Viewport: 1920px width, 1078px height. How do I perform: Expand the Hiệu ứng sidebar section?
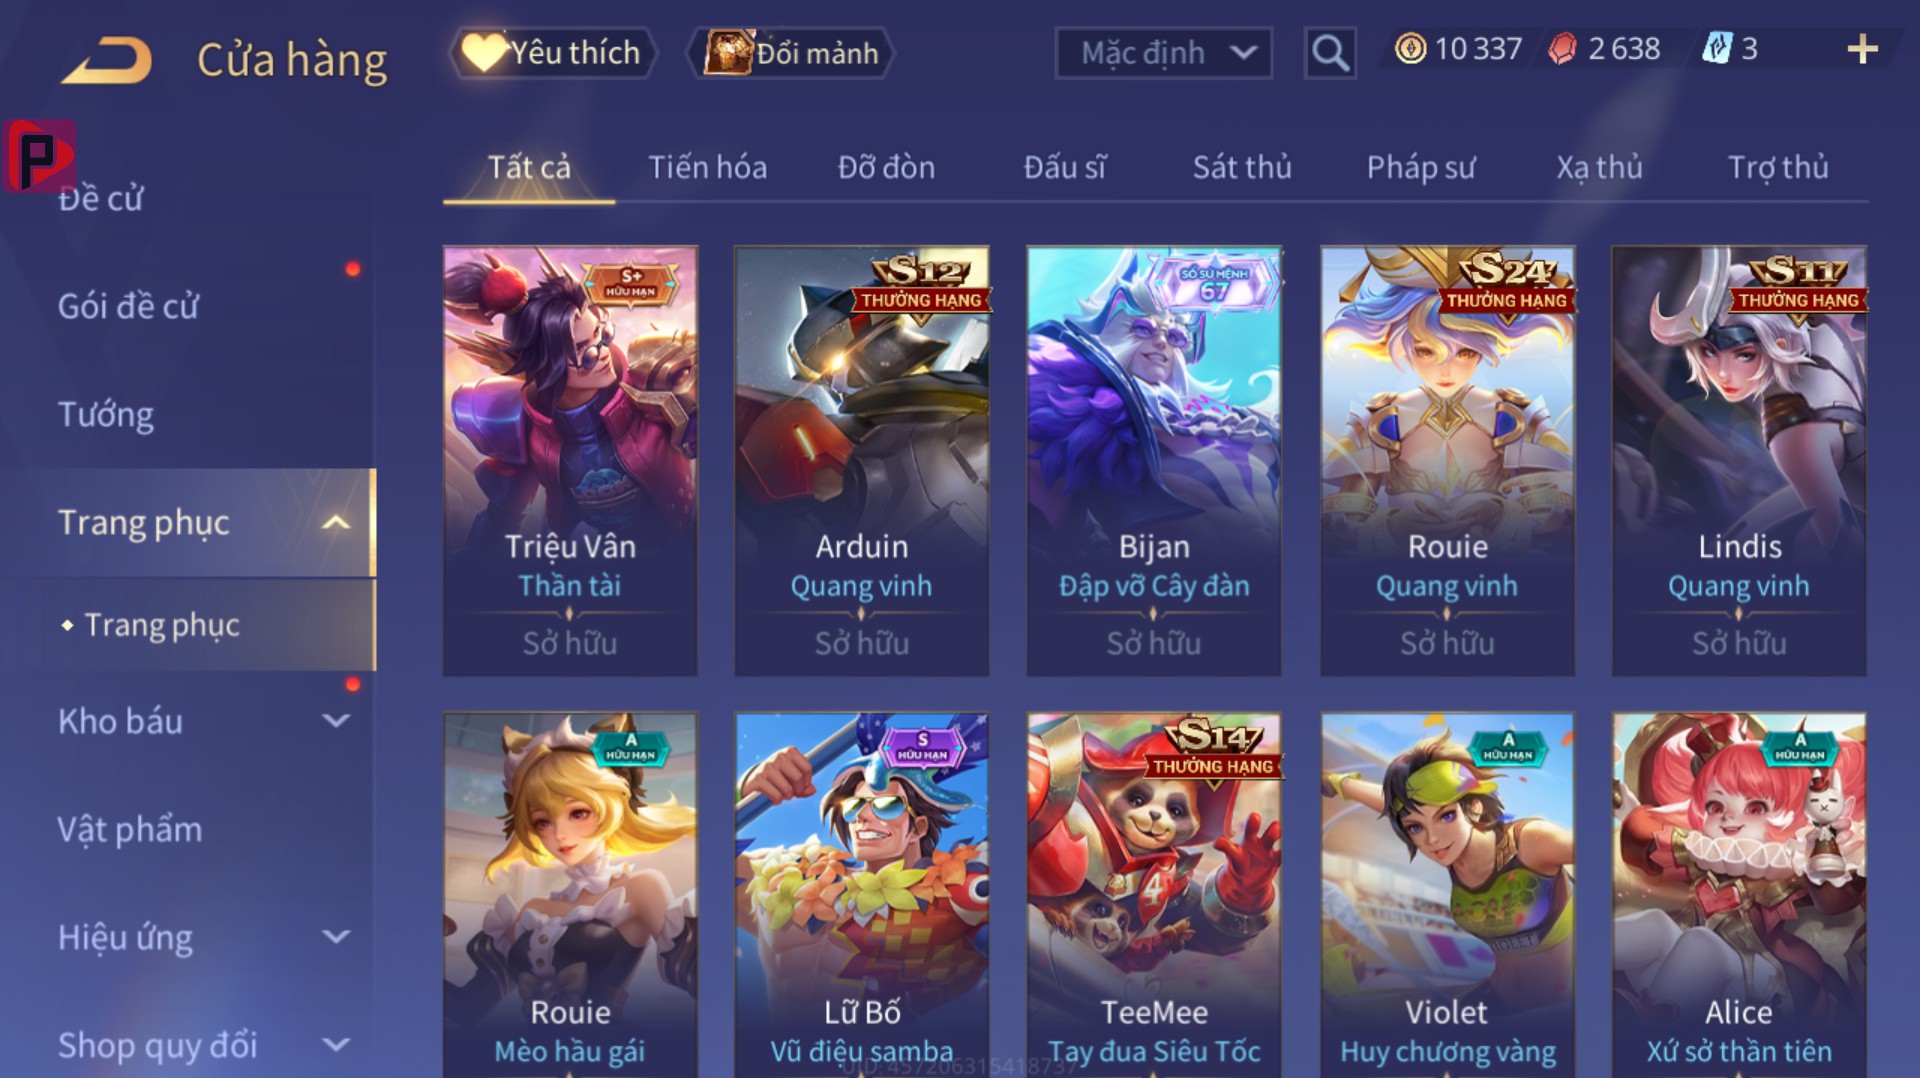click(337, 937)
